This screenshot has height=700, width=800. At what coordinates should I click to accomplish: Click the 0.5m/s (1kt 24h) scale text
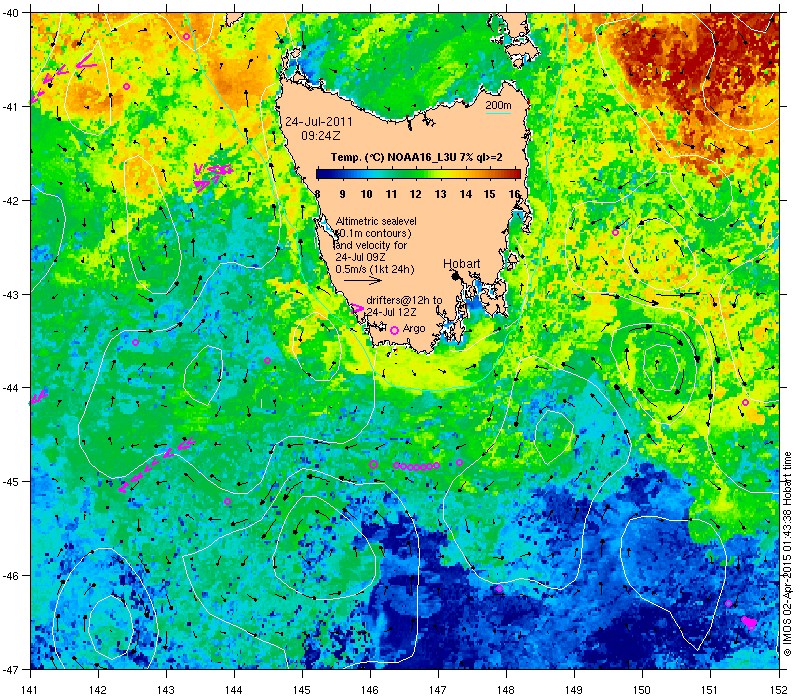tap(375, 269)
